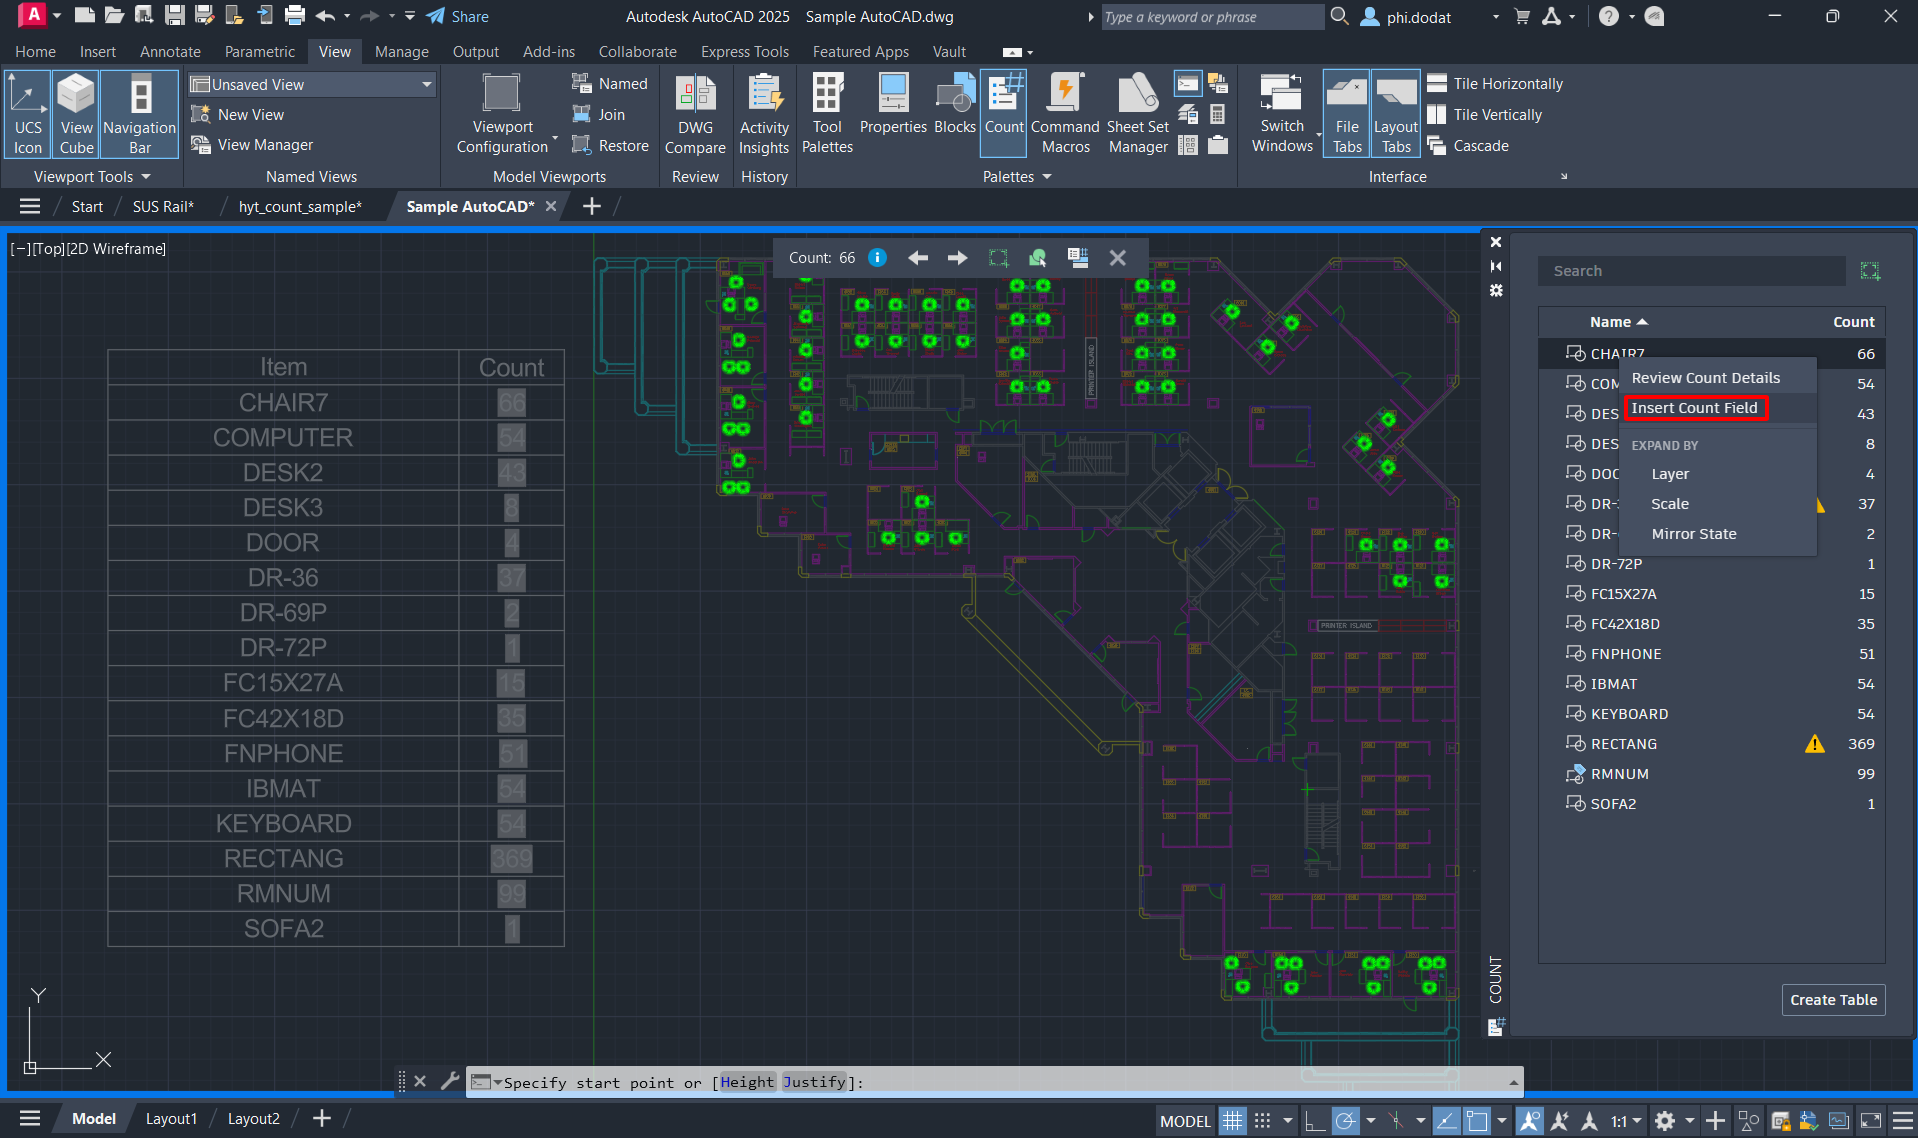
Task: Open the Blocks palette
Action: (x=955, y=103)
